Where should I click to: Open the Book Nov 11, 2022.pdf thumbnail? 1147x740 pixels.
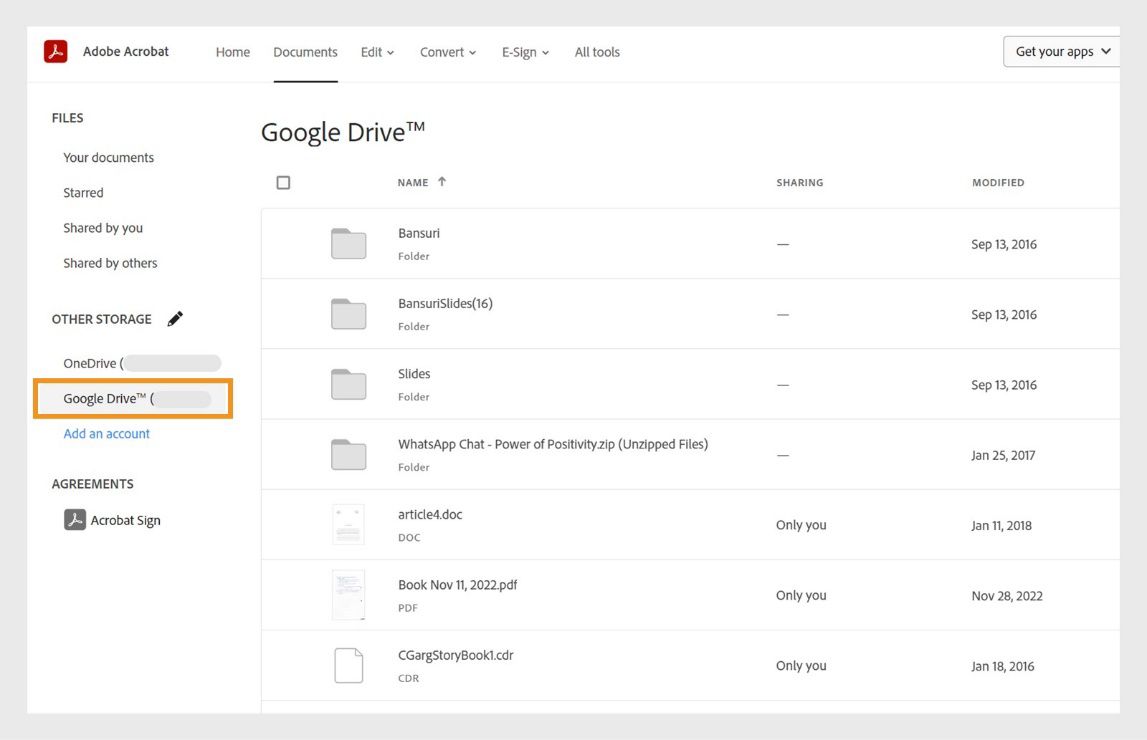tap(348, 594)
